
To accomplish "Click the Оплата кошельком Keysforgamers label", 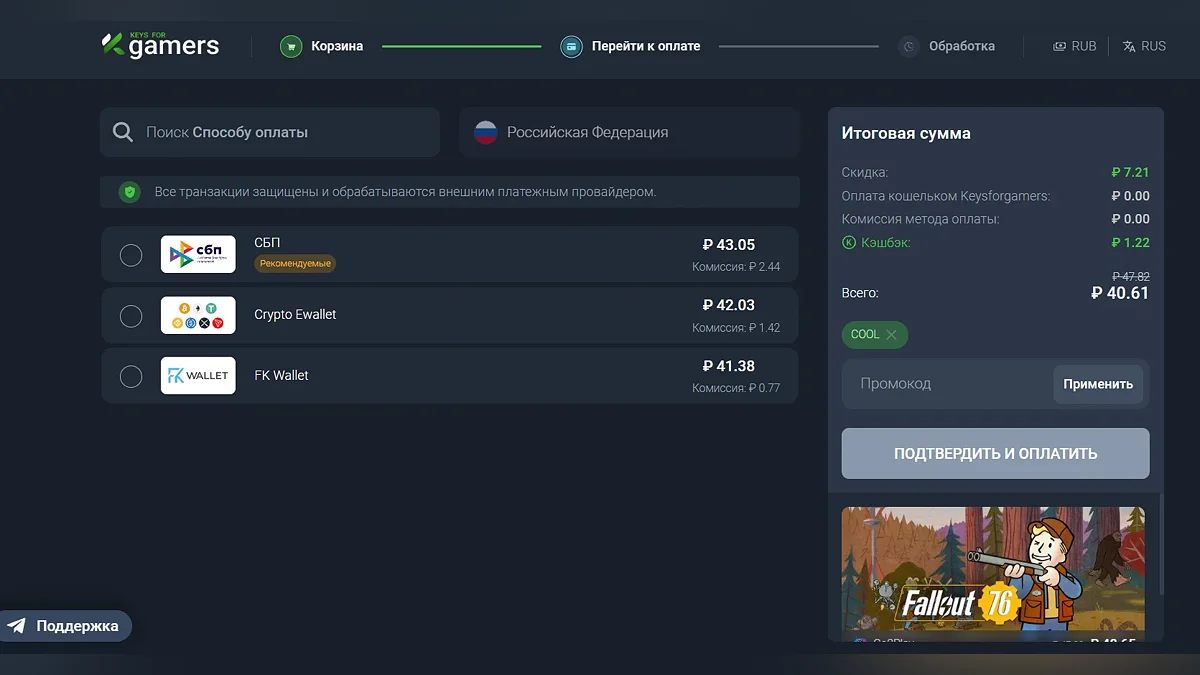I will coord(946,196).
